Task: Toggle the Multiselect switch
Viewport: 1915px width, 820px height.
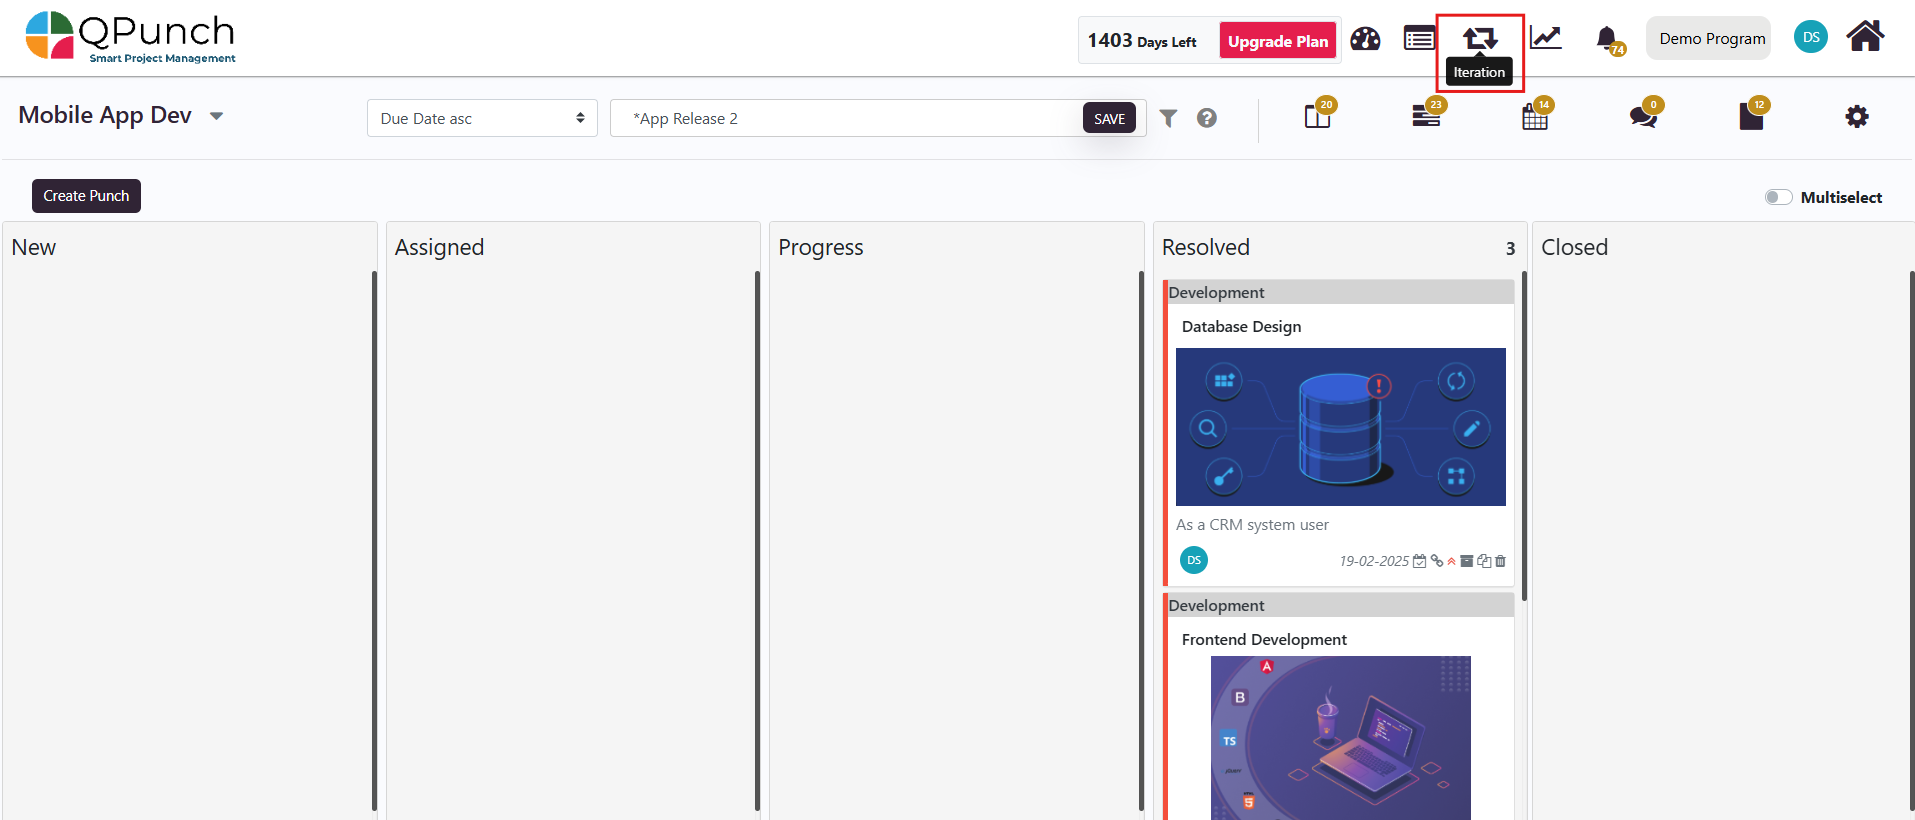Action: point(1778,197)
